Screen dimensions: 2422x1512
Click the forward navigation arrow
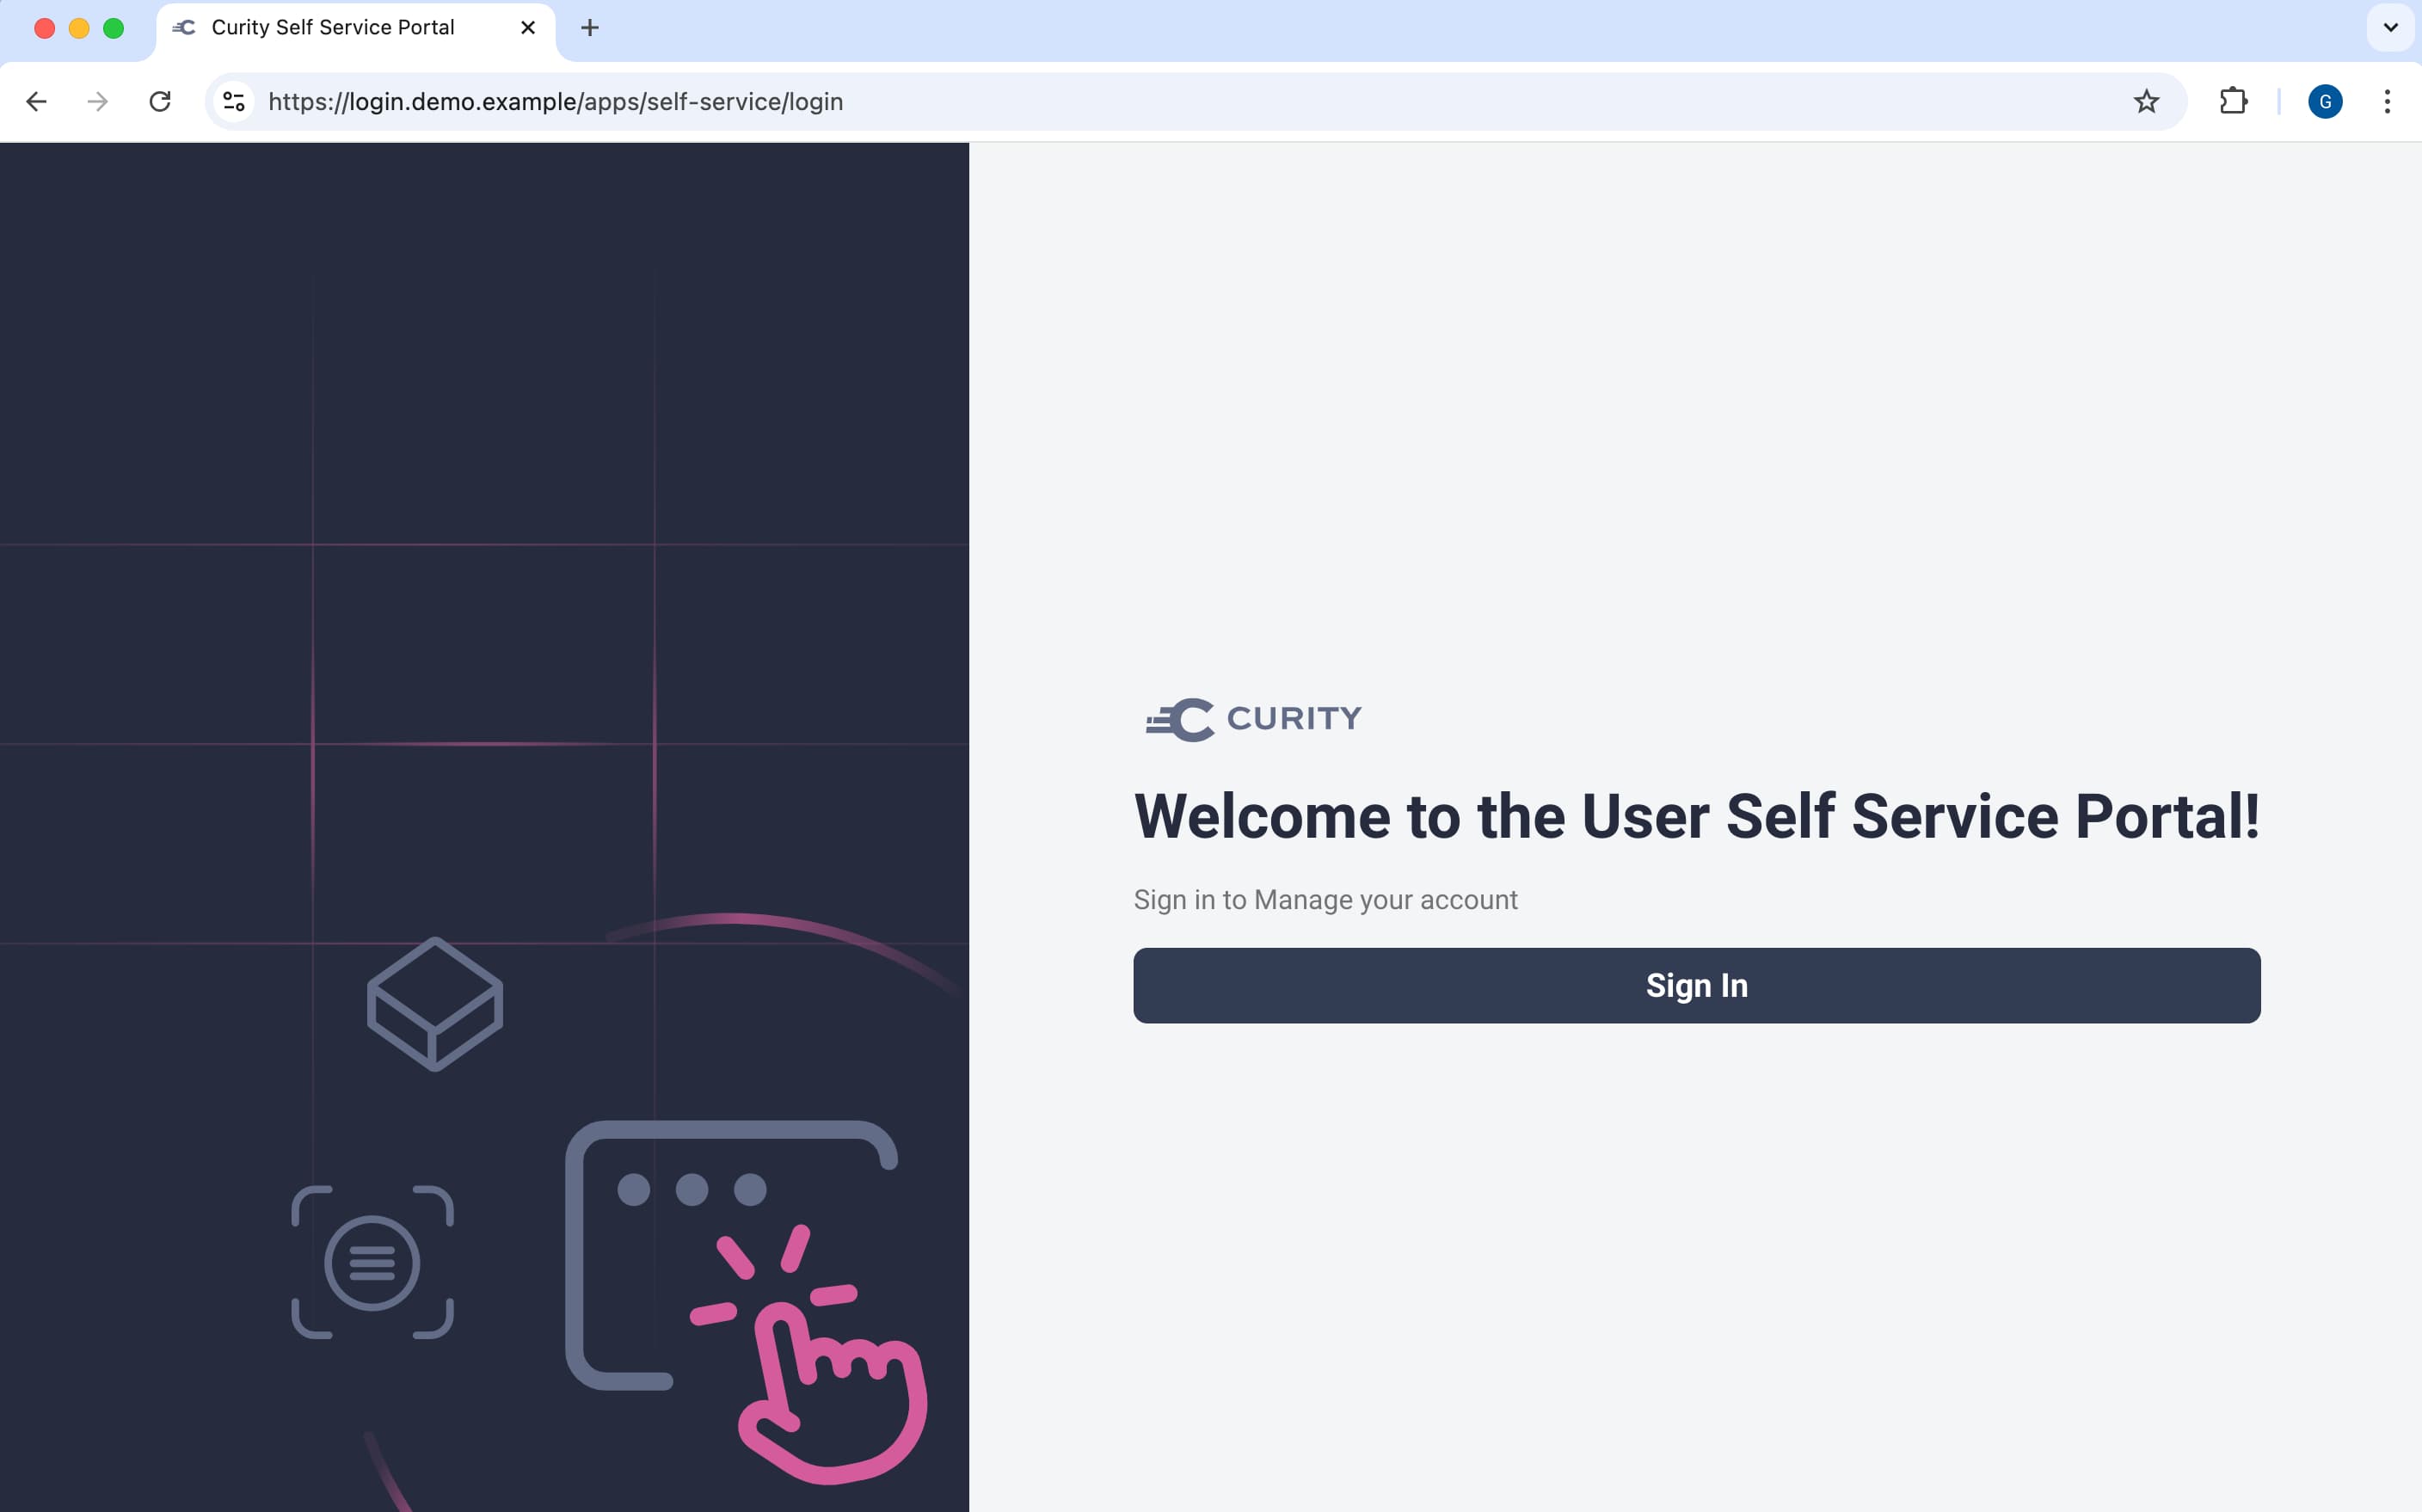coord(97,101)
